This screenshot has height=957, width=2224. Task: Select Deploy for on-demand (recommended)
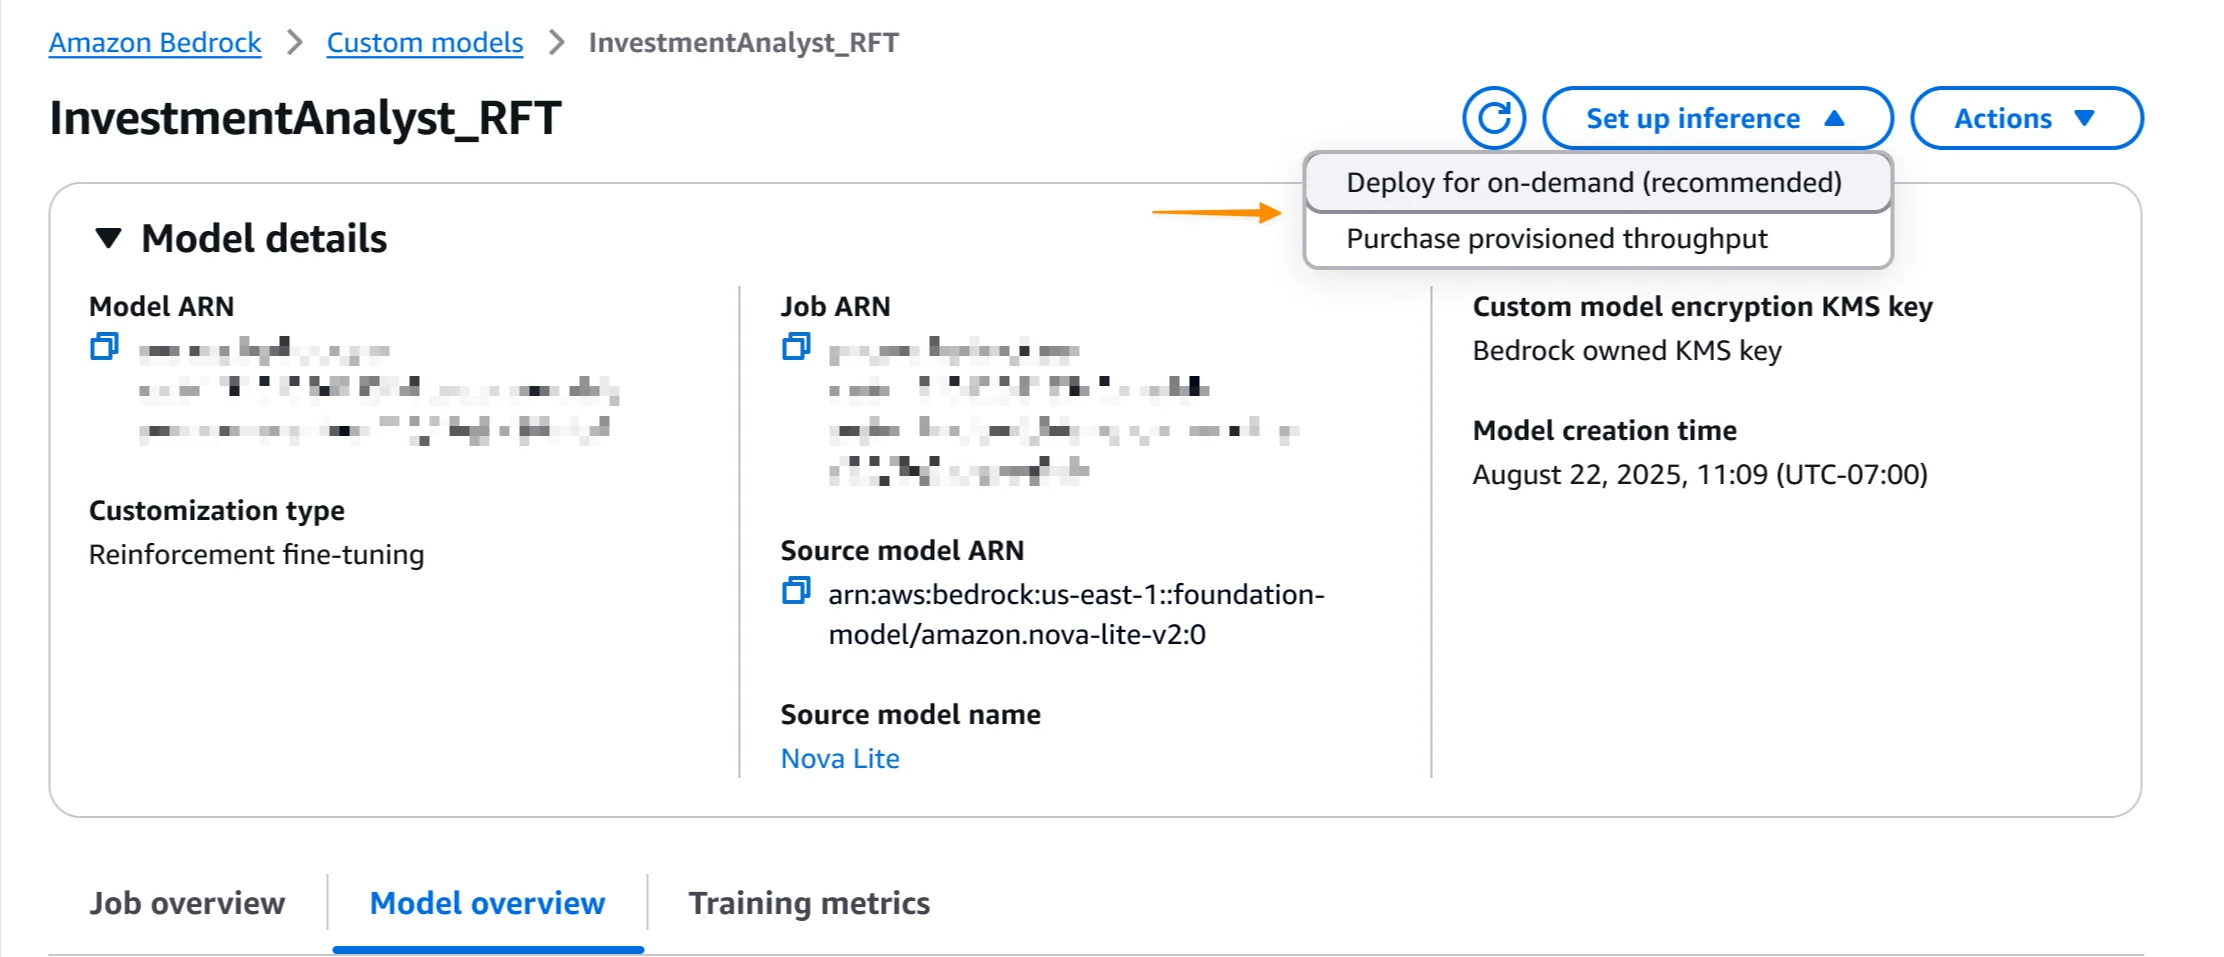click(1594, 182)
